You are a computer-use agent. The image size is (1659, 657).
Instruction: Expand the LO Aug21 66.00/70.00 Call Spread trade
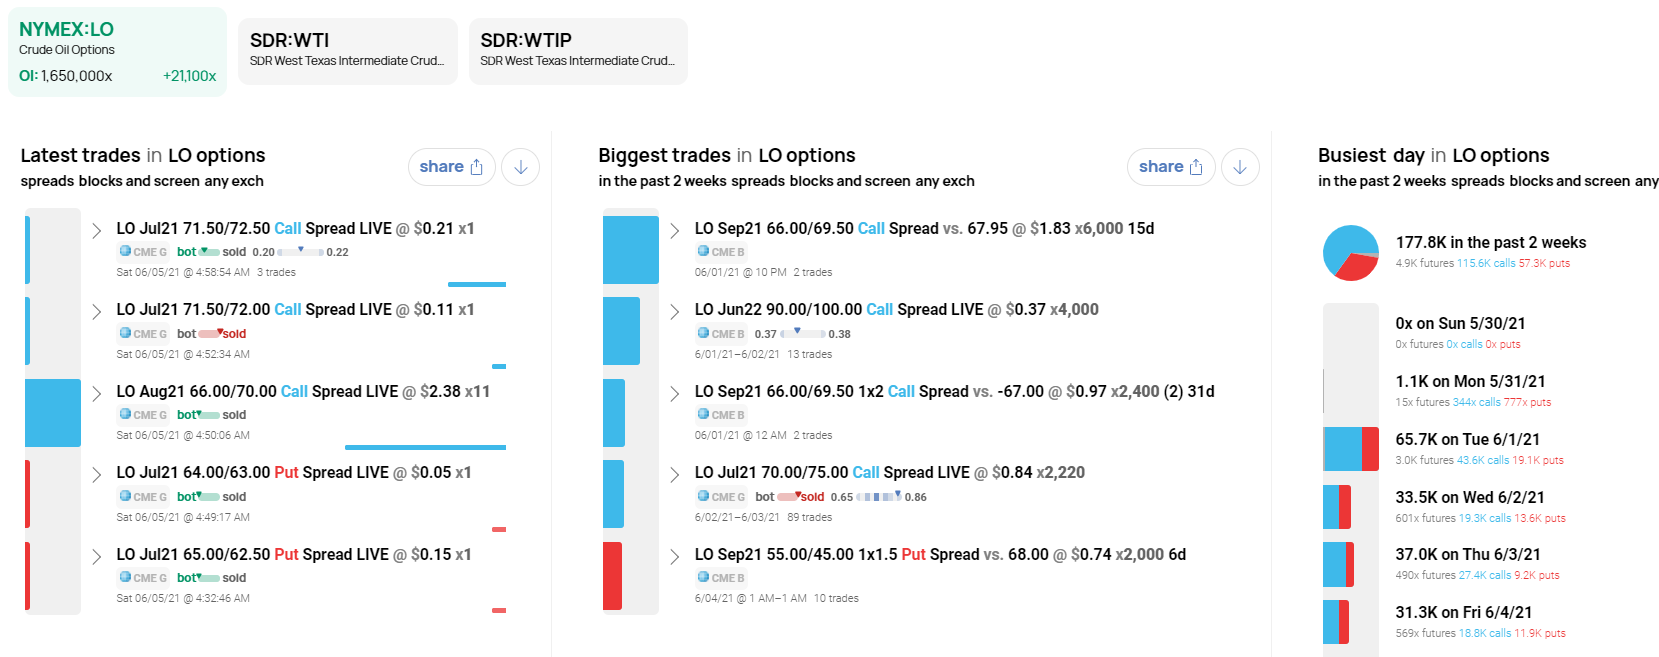[96, 394]
